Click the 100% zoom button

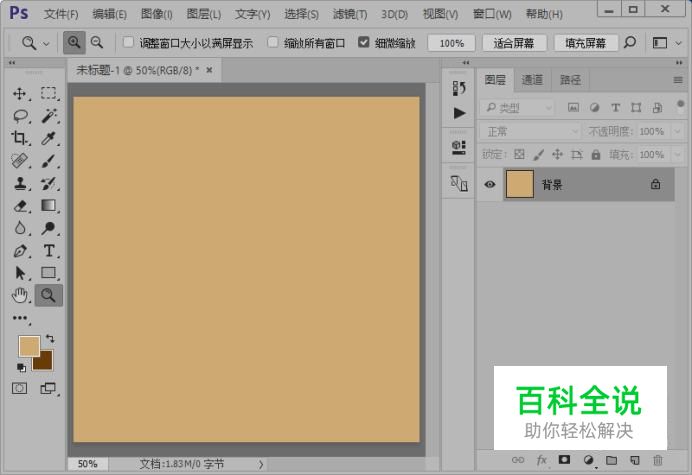(x=451, y=43)
